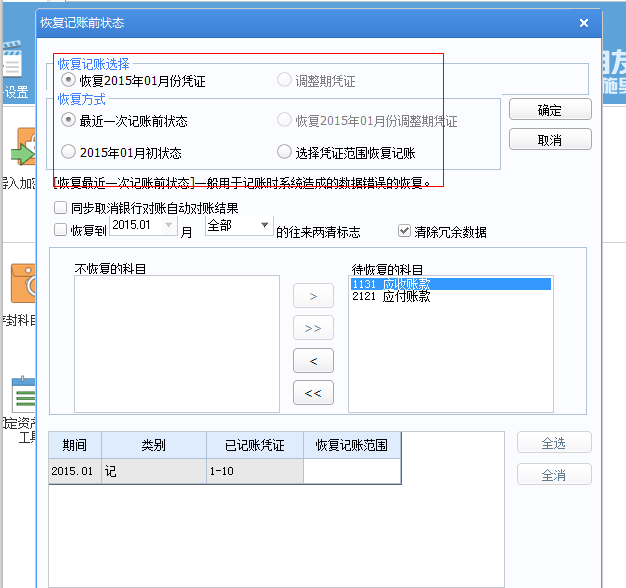Close the 恢复记账前状态 dialog
Image resolution: width=626 pixels, height=588 pixels.
point(583,23)
